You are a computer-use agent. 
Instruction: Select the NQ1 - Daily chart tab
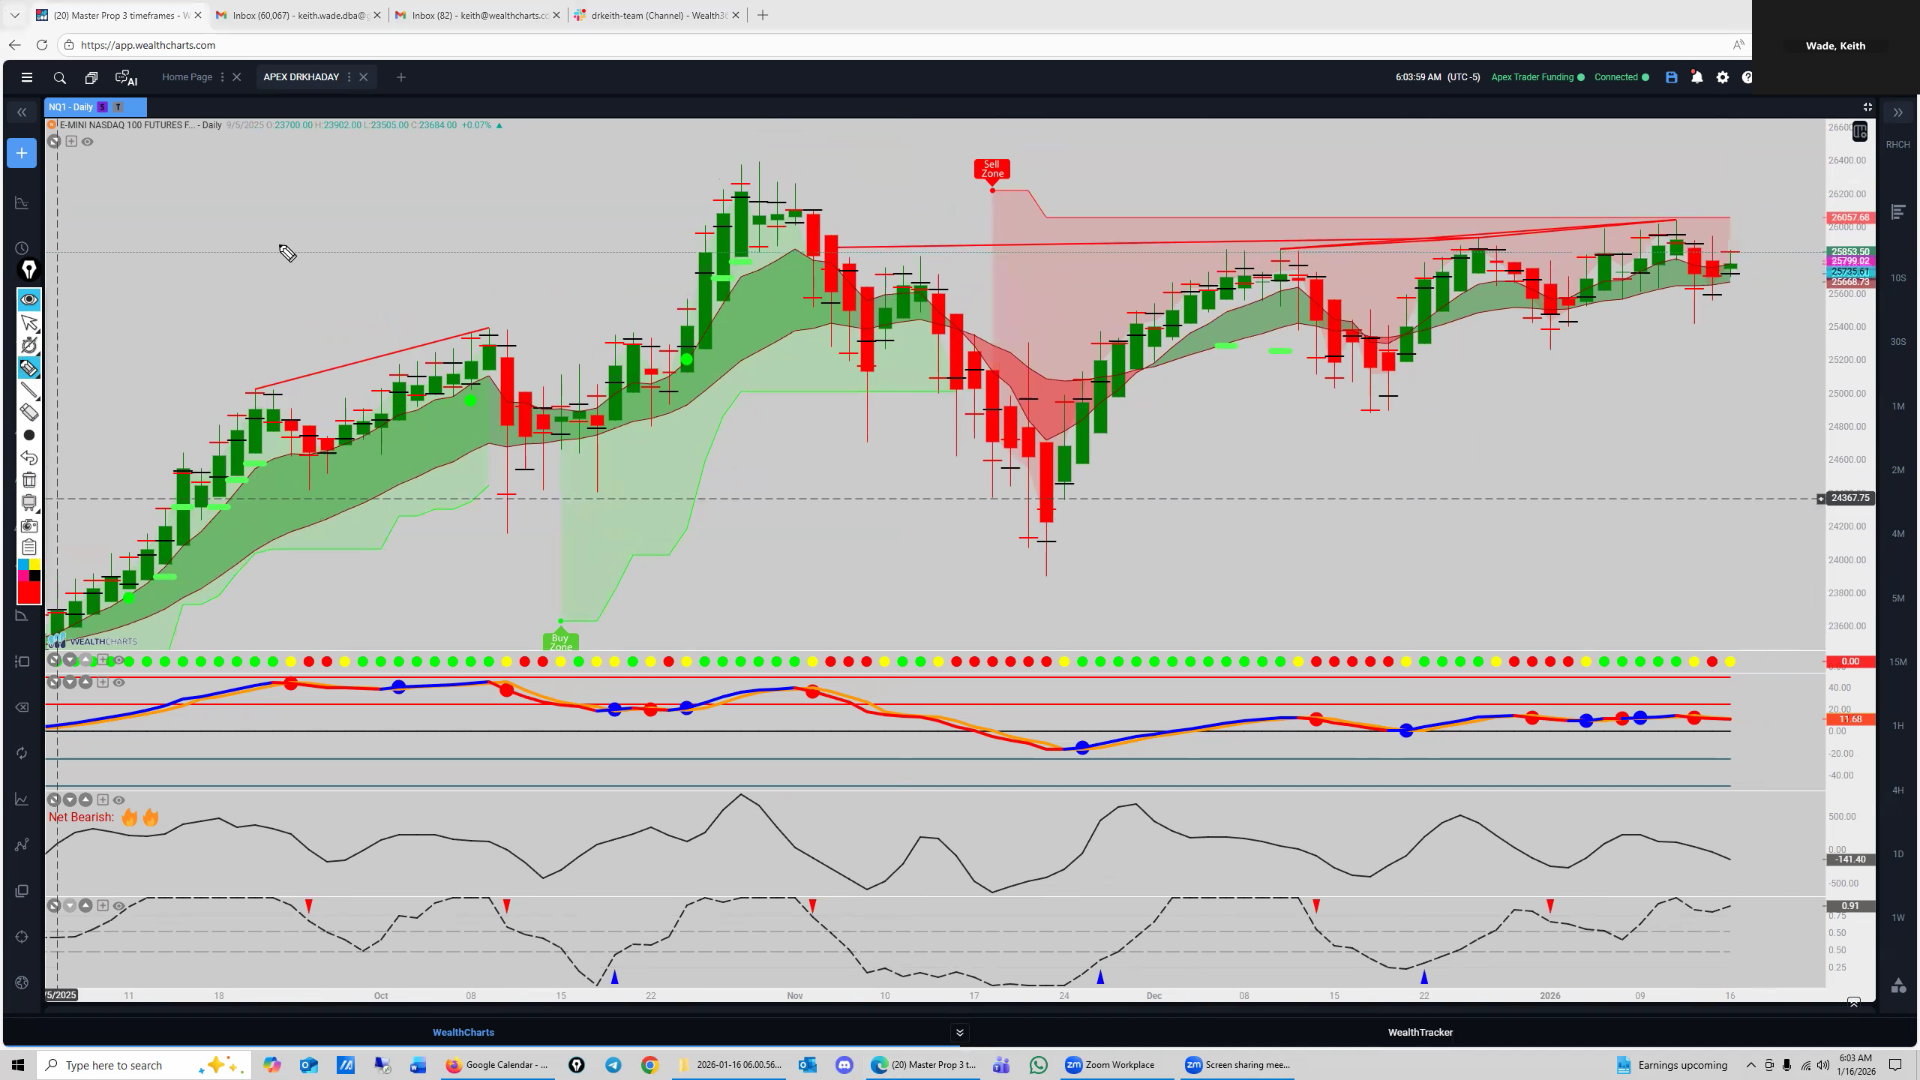pos(71,107)
